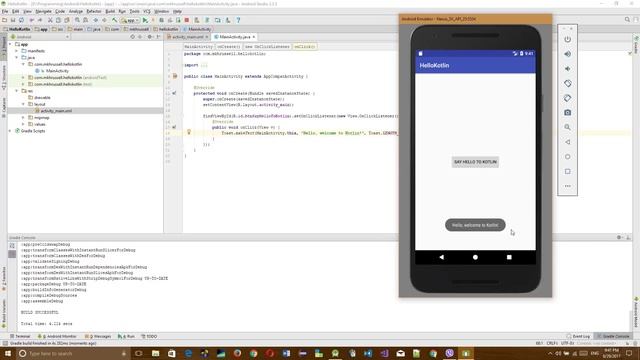Click the Redo arrow toolbar icon

tap(40, 20)
